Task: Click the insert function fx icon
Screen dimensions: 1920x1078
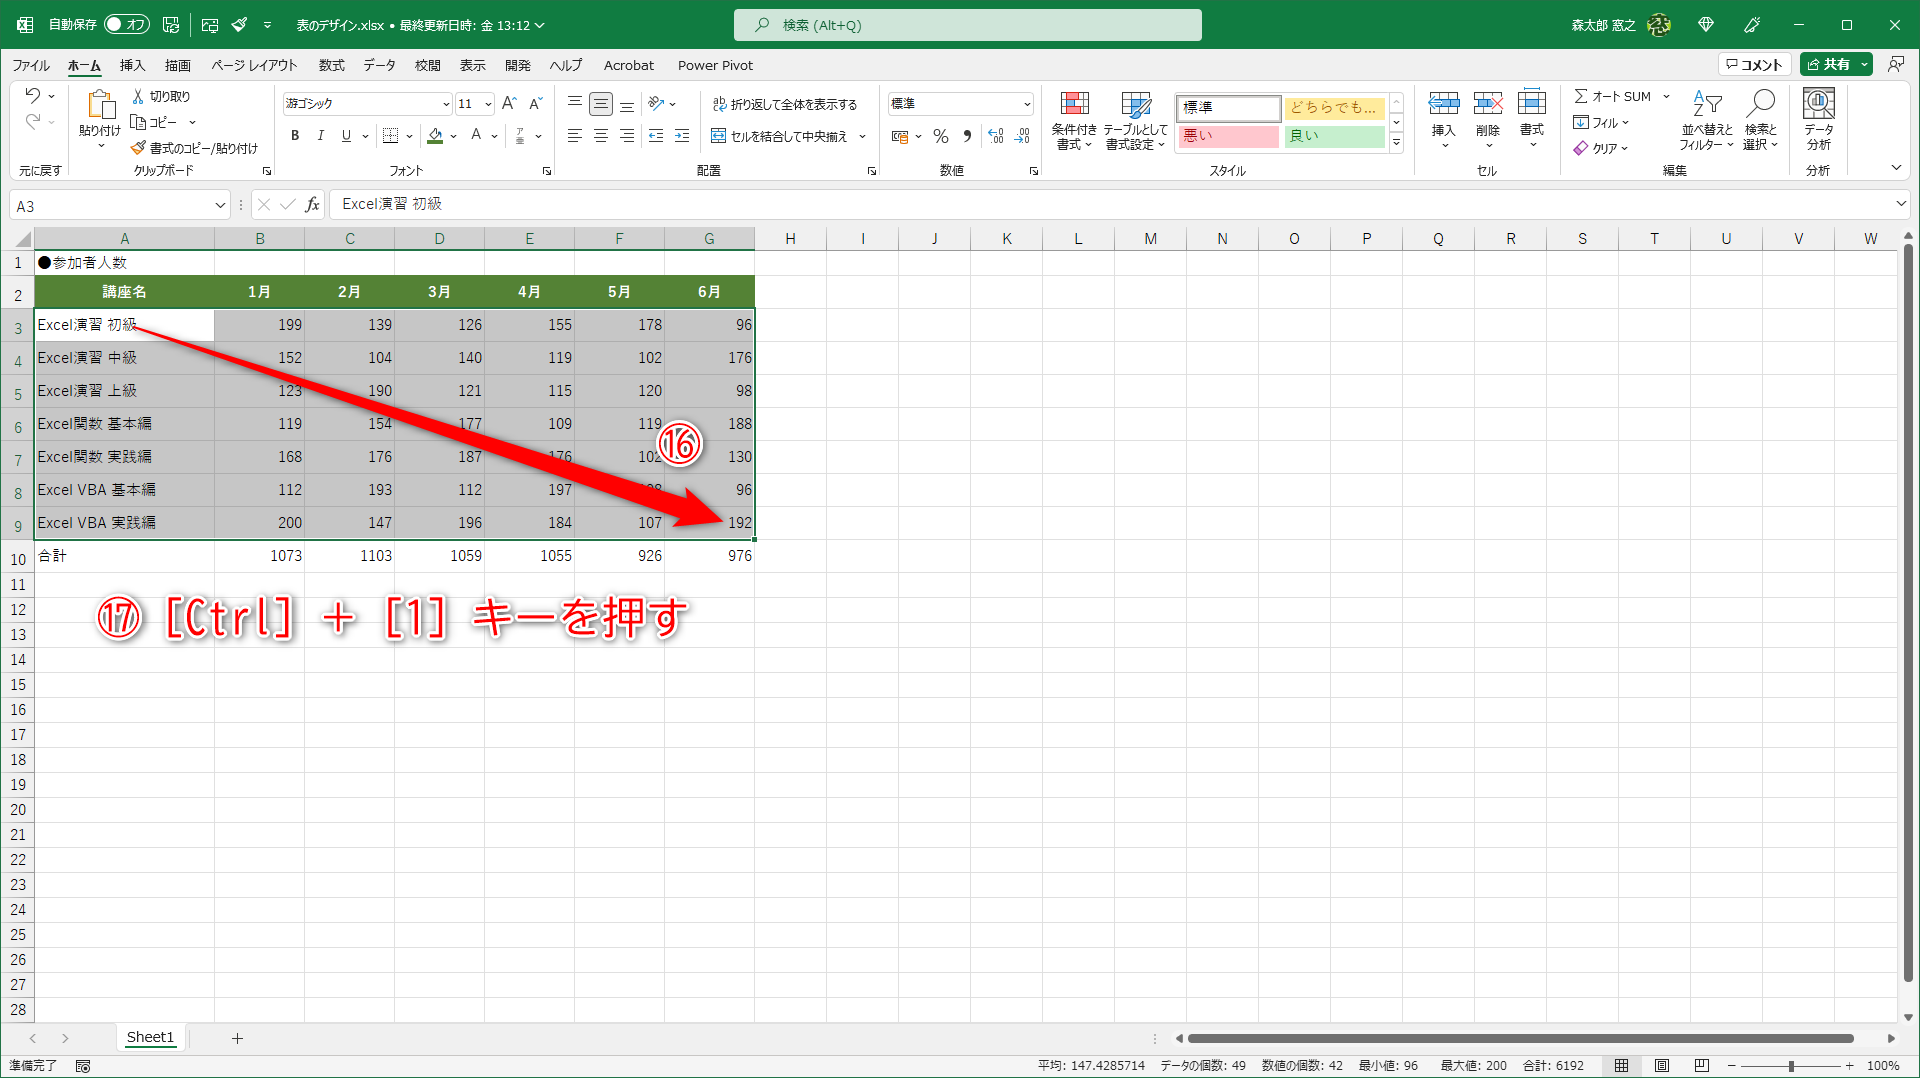Action: [x=313, y=205]
